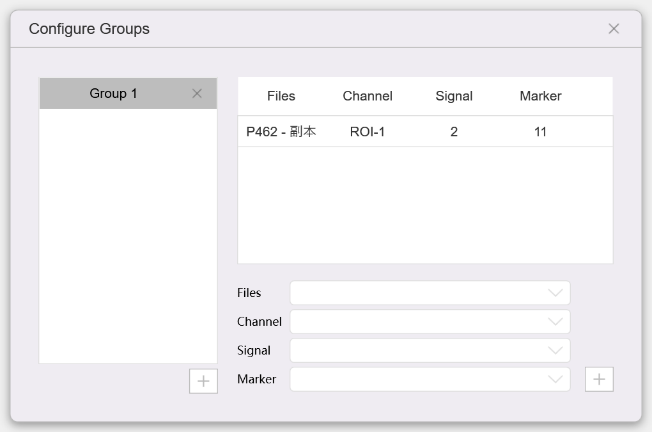The image size is (652, 432).
Task: Add entry with plus button beside Marker
Action: click(x=599, y=379)
